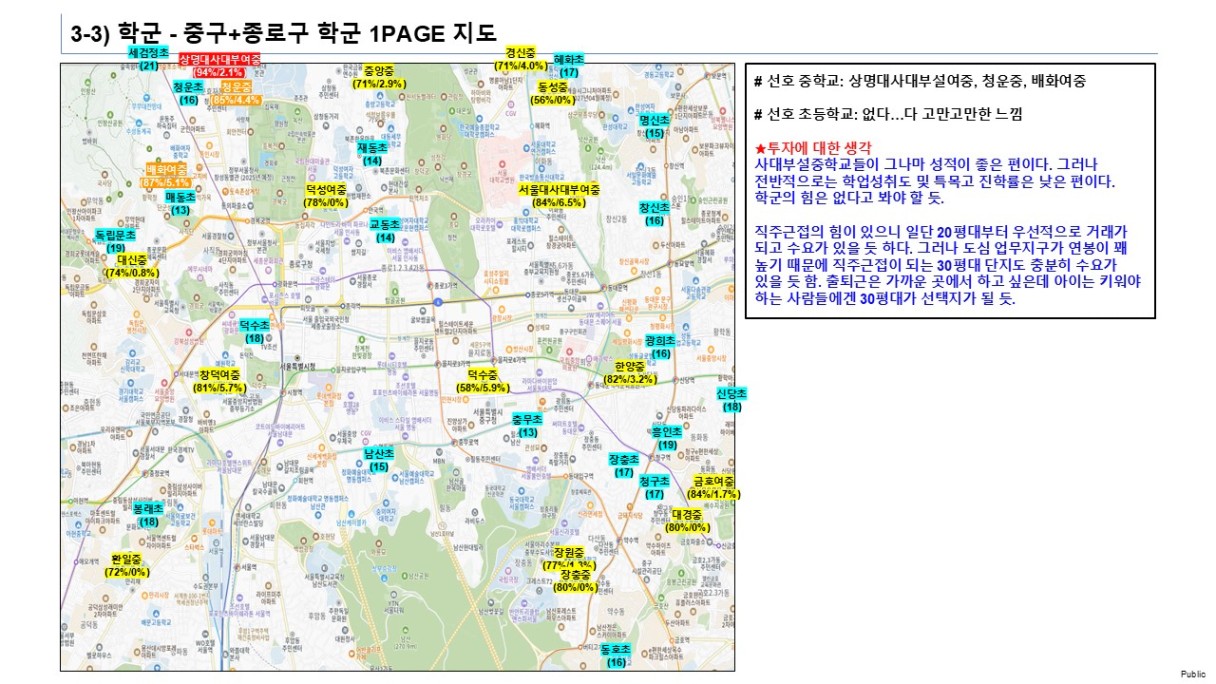The width and height of the screenshot is (1216, 684).
Task: Select the 청구초 (17) label
Action: coord(655,487)
